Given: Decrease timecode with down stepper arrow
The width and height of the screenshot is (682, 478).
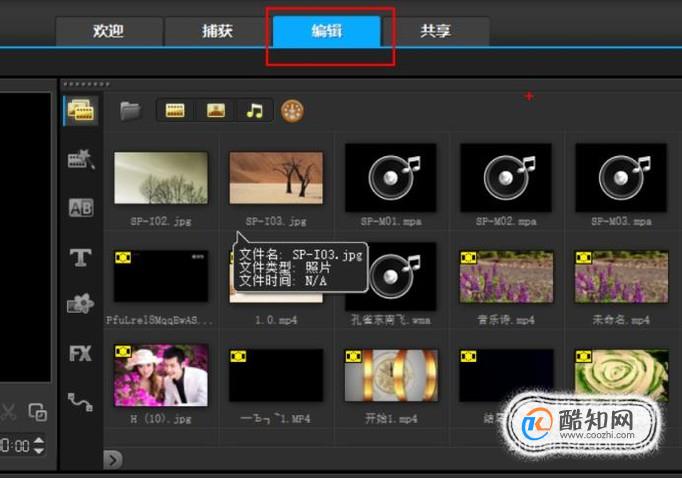Looking at the screenshot, I should click(39, 451).
